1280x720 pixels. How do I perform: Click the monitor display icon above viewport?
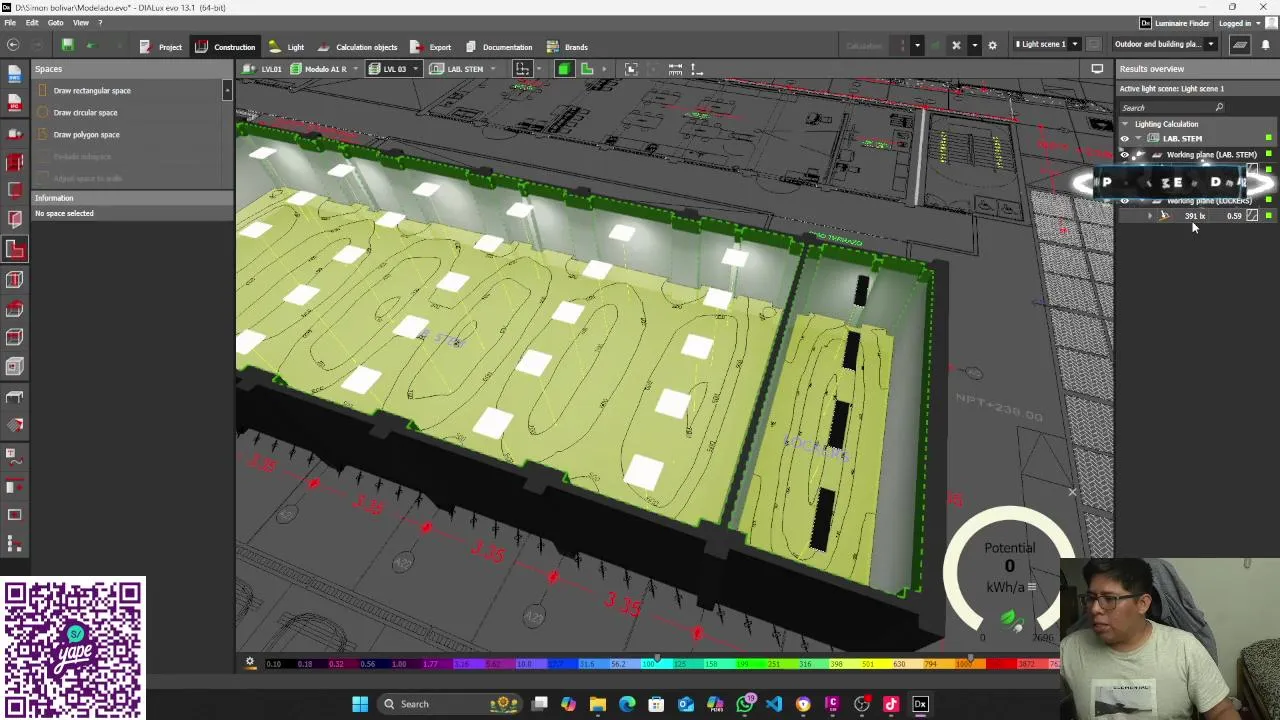[1097, 69]
